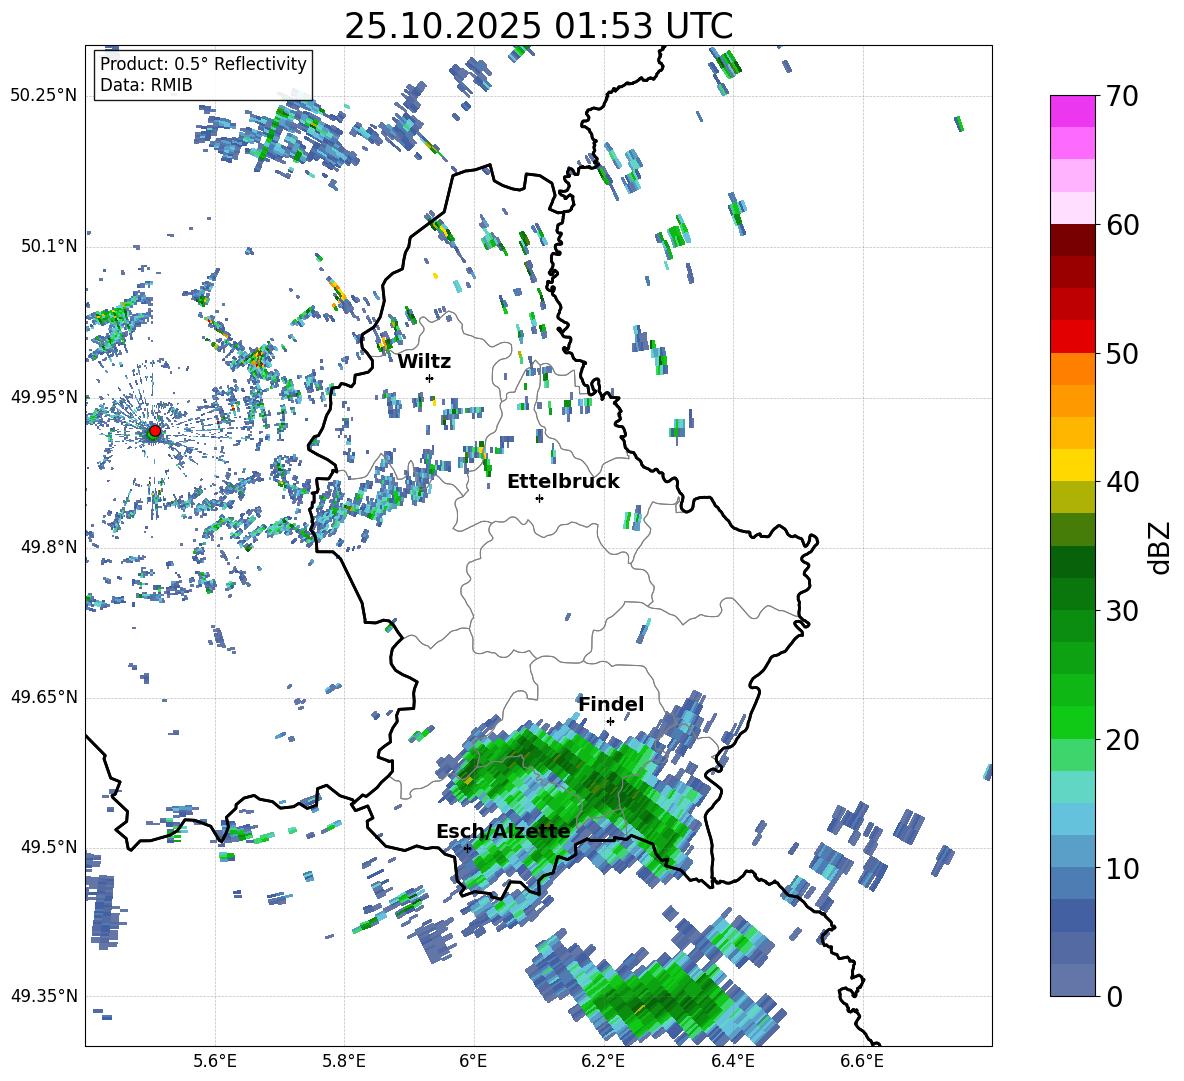Click the 49.8°N latitude label

click(x=48, y=547)
